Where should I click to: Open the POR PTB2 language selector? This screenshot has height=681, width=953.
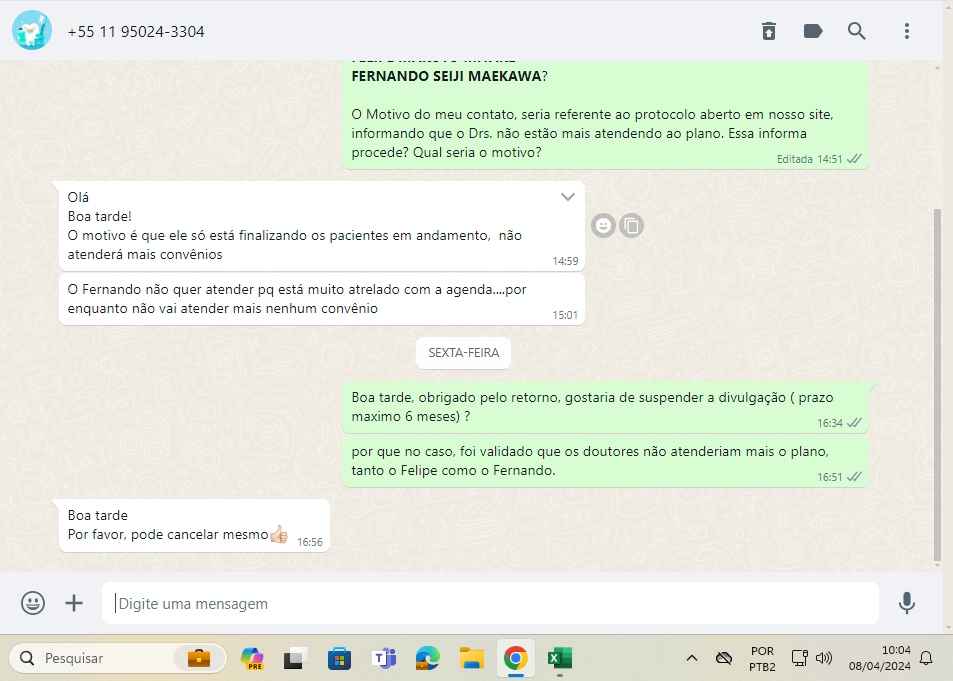pos(762,658)
